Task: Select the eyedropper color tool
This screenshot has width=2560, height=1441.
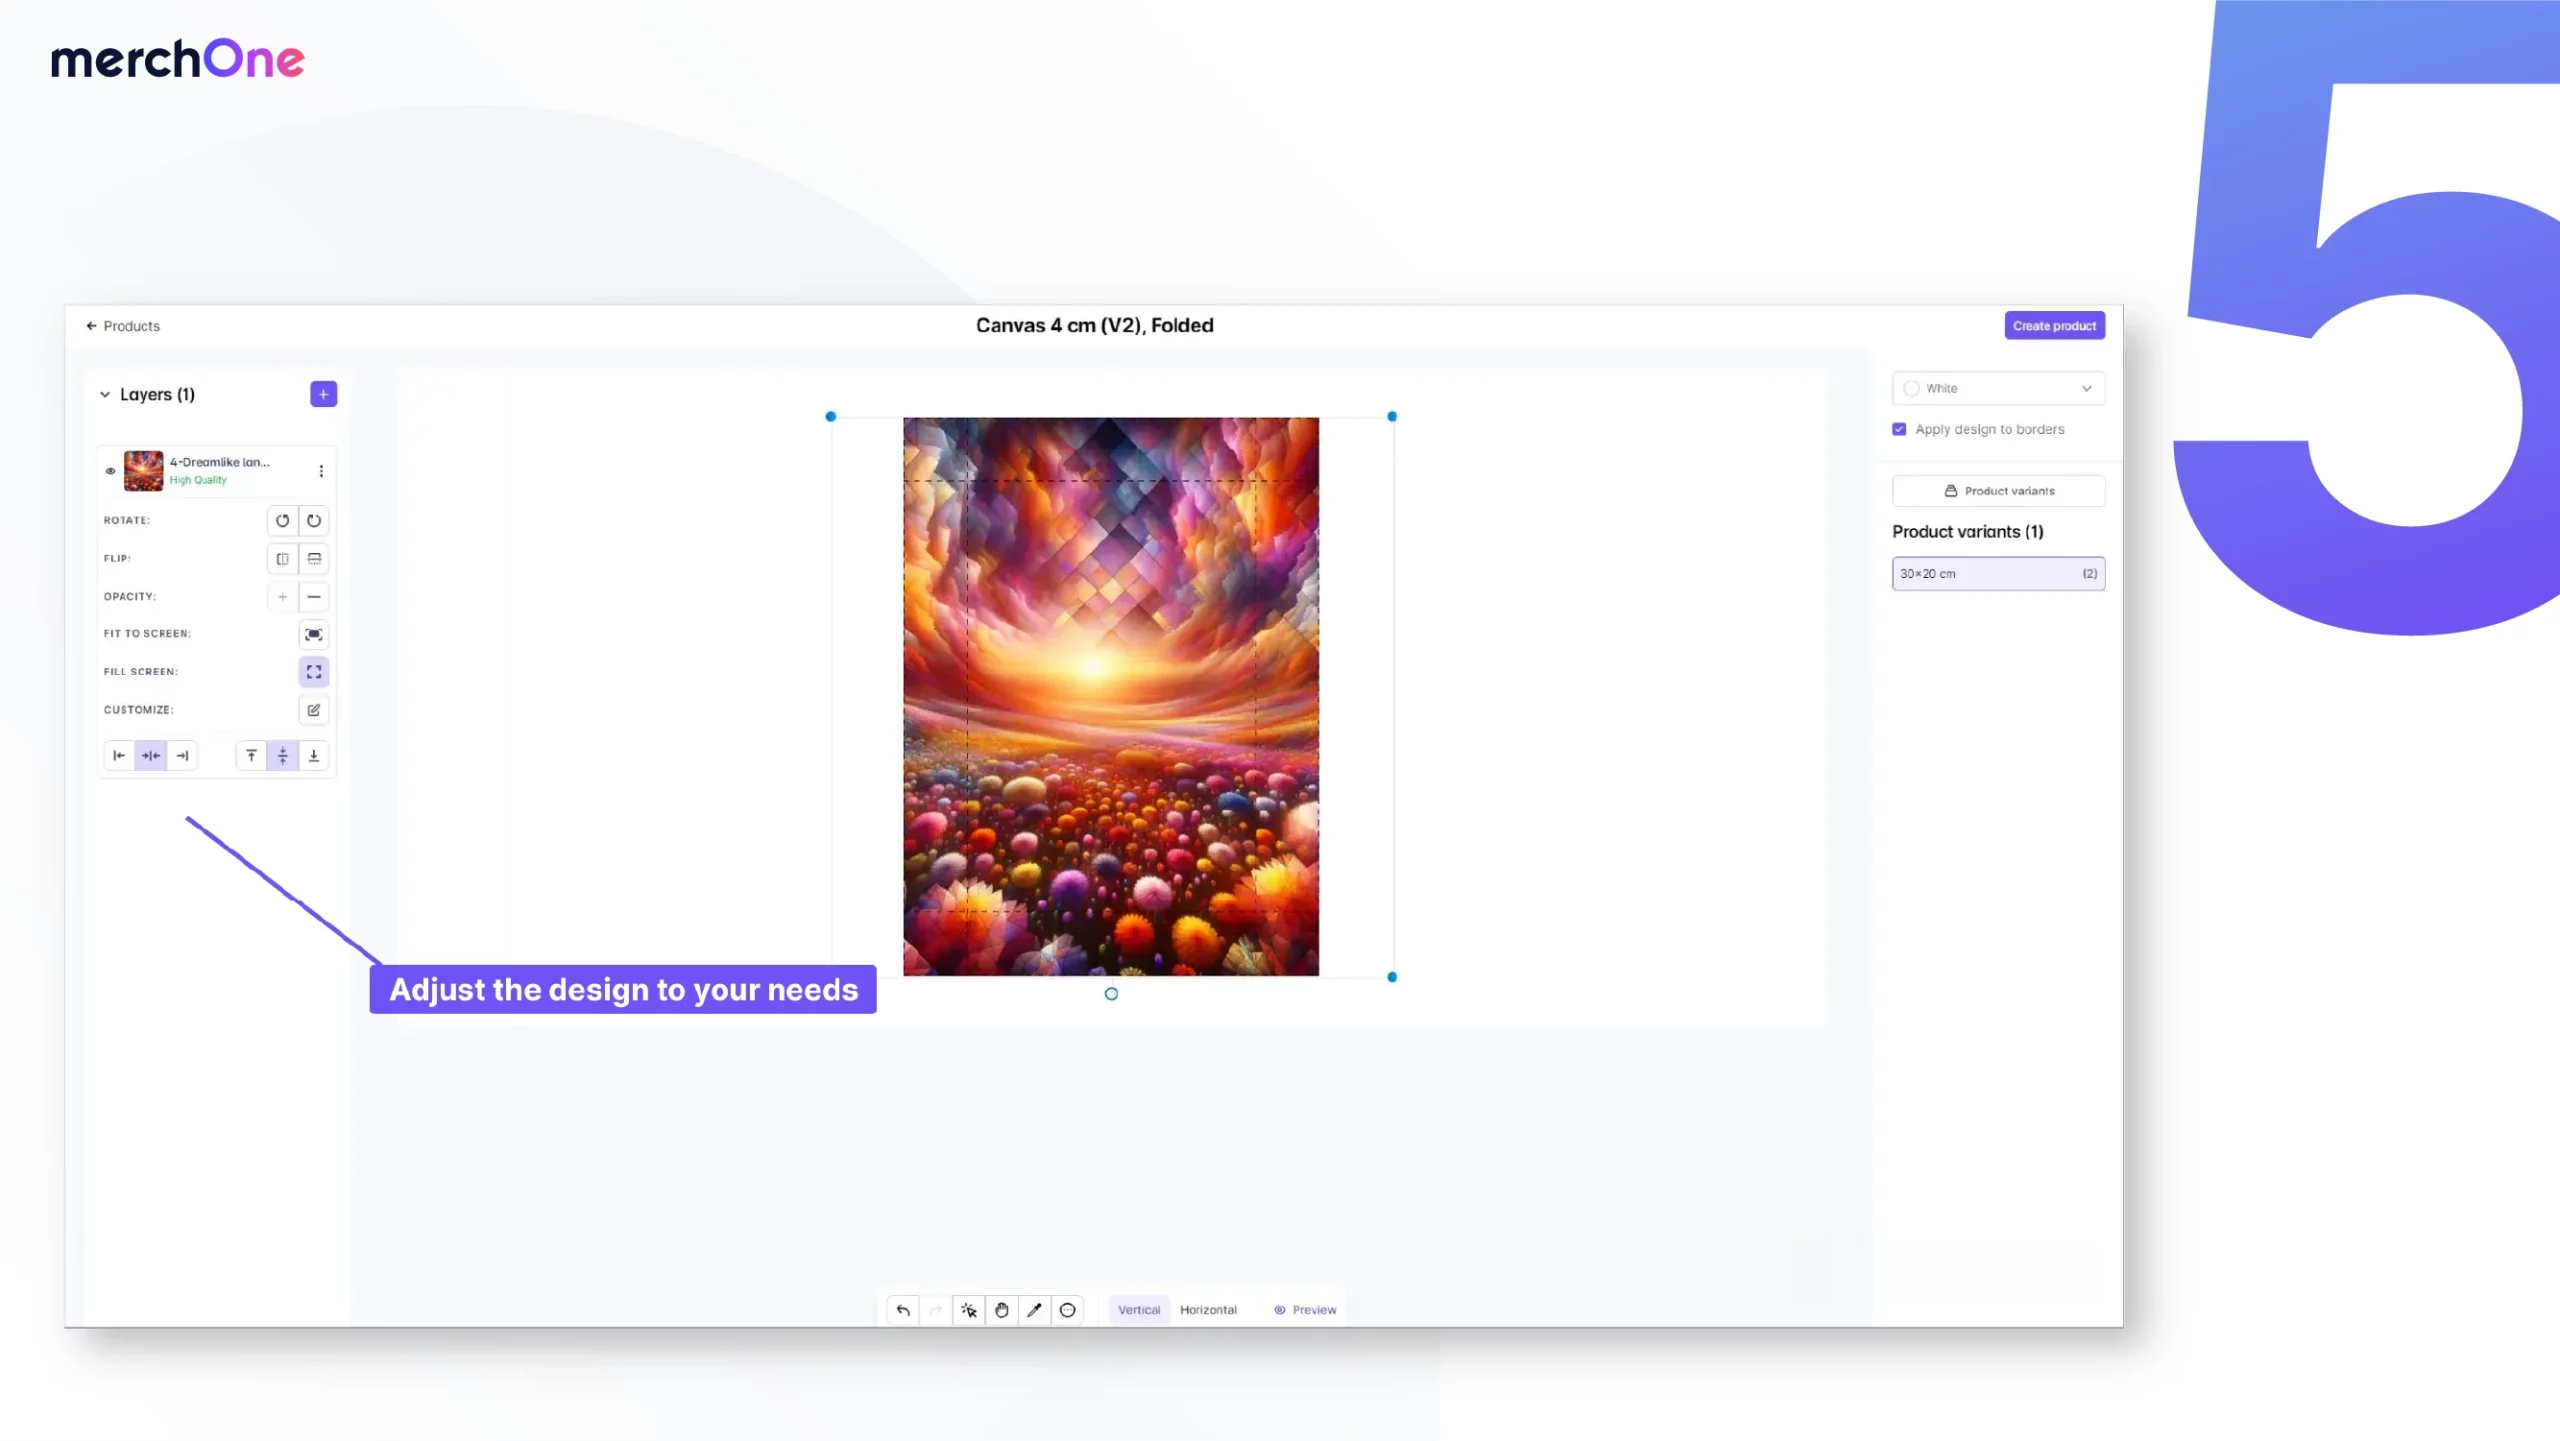Action: pyautogui.click(x=1035, y=1310)
